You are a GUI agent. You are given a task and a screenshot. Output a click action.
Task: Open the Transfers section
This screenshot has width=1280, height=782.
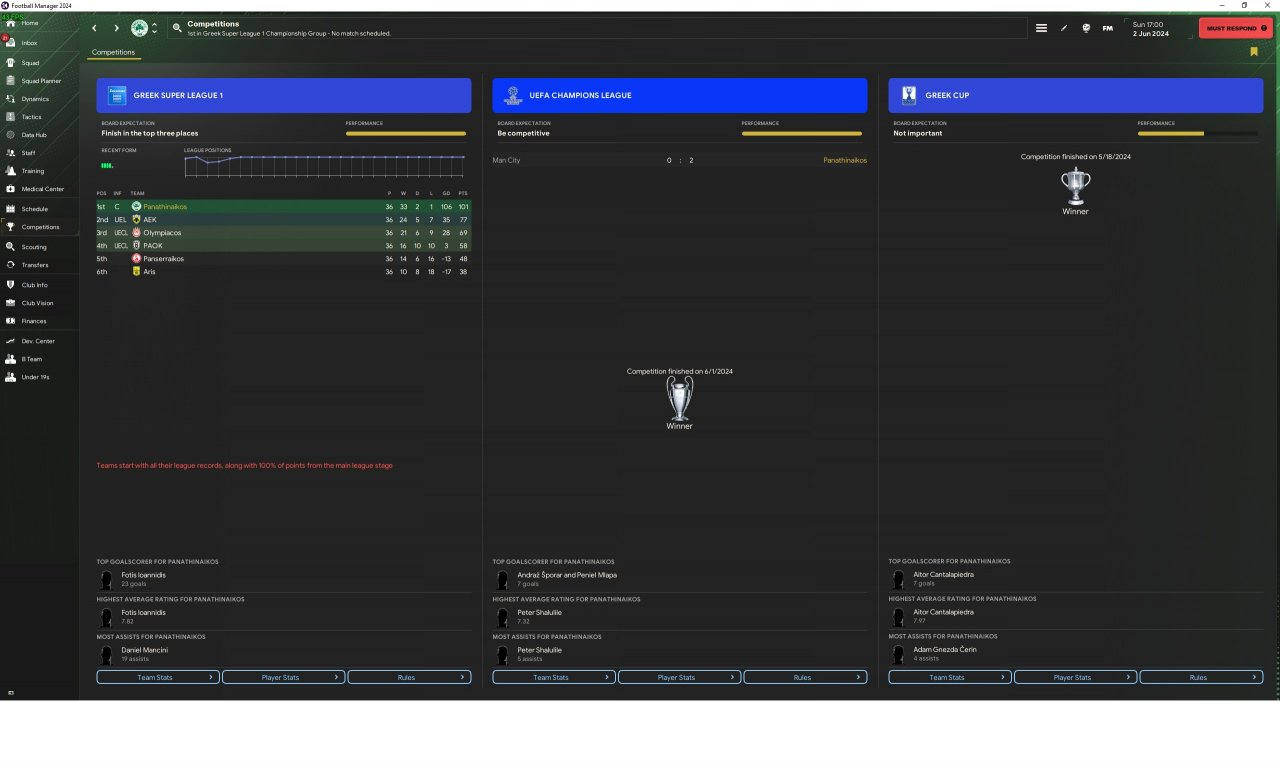tap(40, 265)
